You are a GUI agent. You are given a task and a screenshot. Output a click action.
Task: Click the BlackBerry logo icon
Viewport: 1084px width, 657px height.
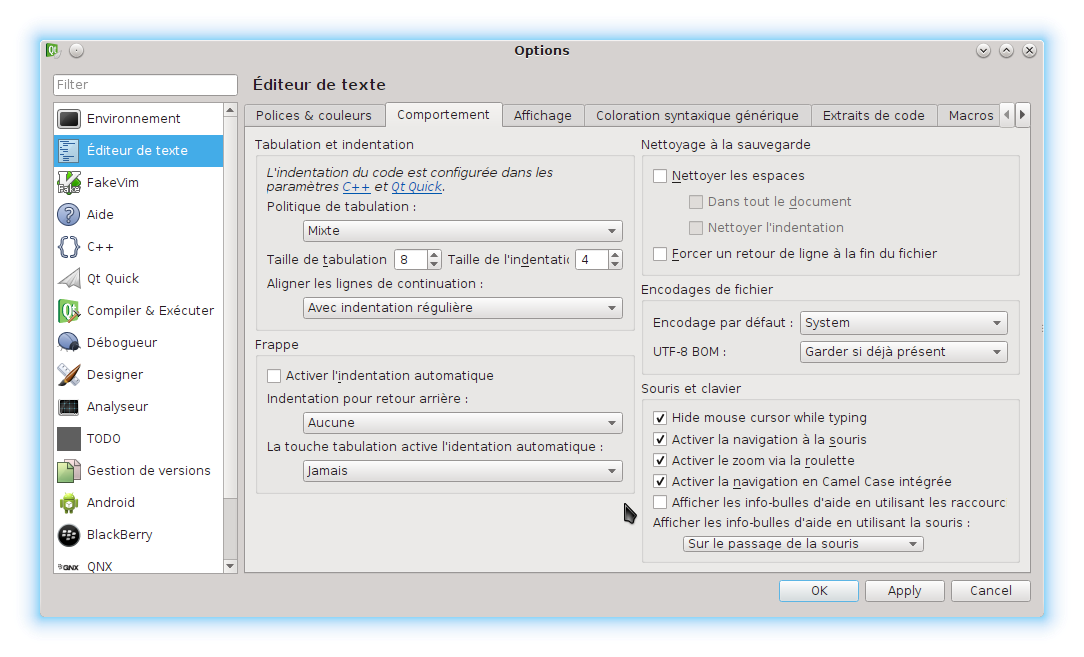(68, 535)
